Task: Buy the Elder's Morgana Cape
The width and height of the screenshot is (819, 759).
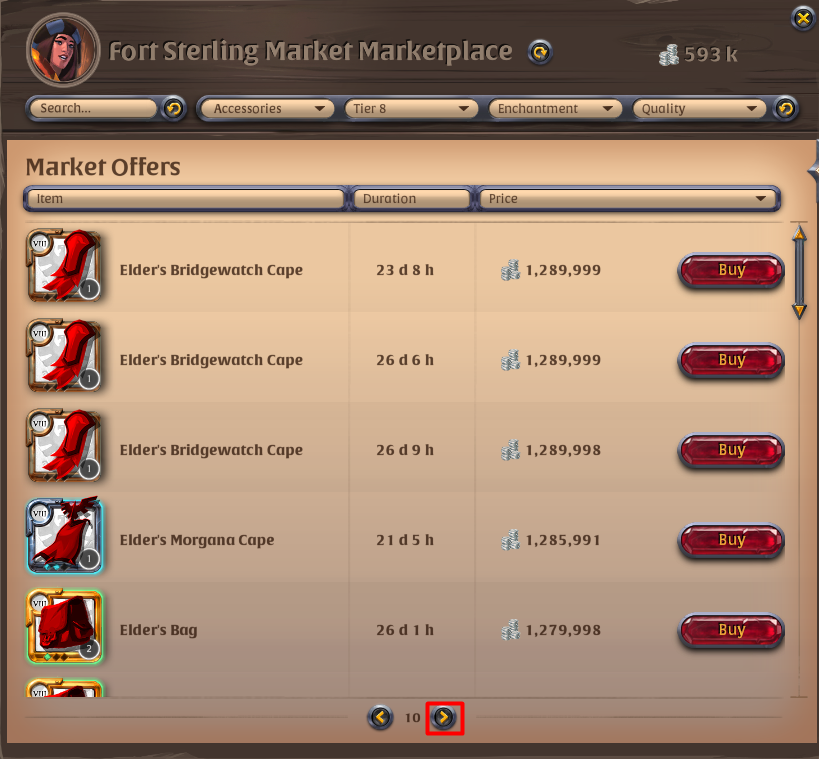Action: [x=731, y=541]
